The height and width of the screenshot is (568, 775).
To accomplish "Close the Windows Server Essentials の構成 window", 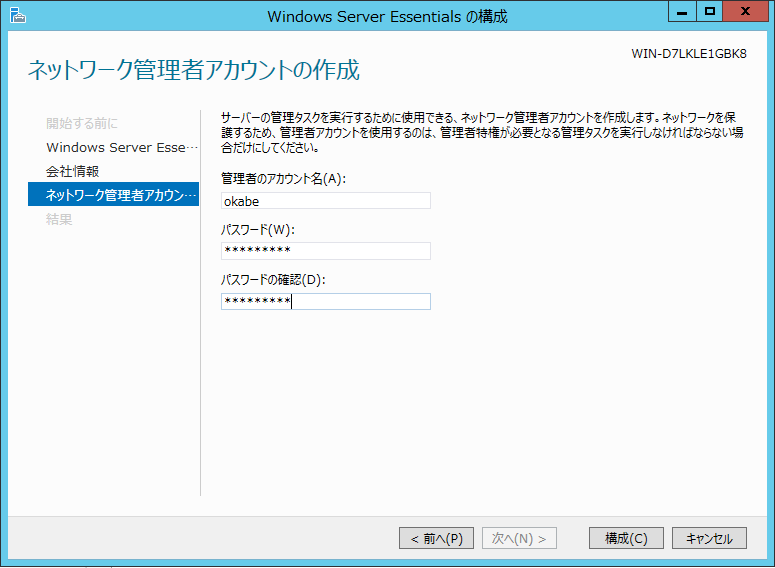I will click(x=745, y=11).
